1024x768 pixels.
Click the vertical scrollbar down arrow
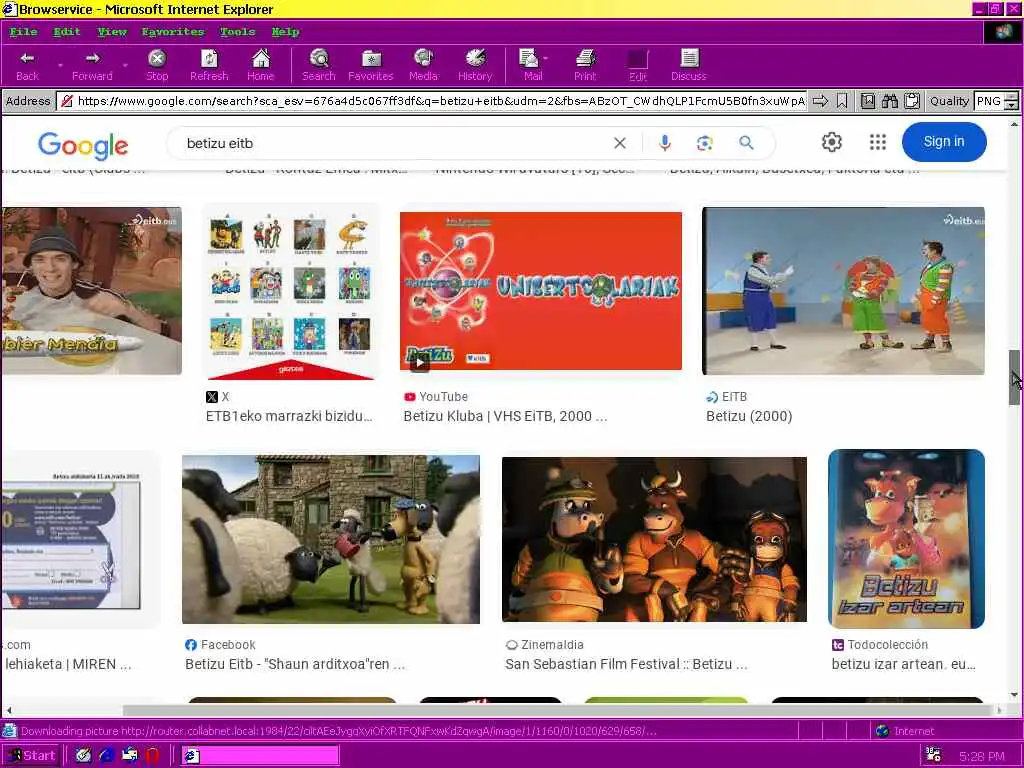coord(1014,695)
